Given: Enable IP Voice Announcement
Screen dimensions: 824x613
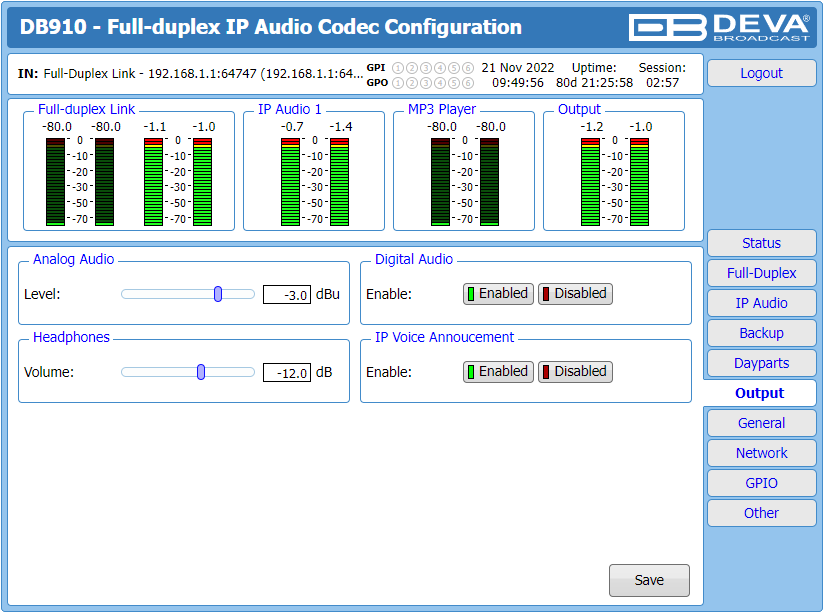Looking at the screenshot, I should (x=498, y=371).
